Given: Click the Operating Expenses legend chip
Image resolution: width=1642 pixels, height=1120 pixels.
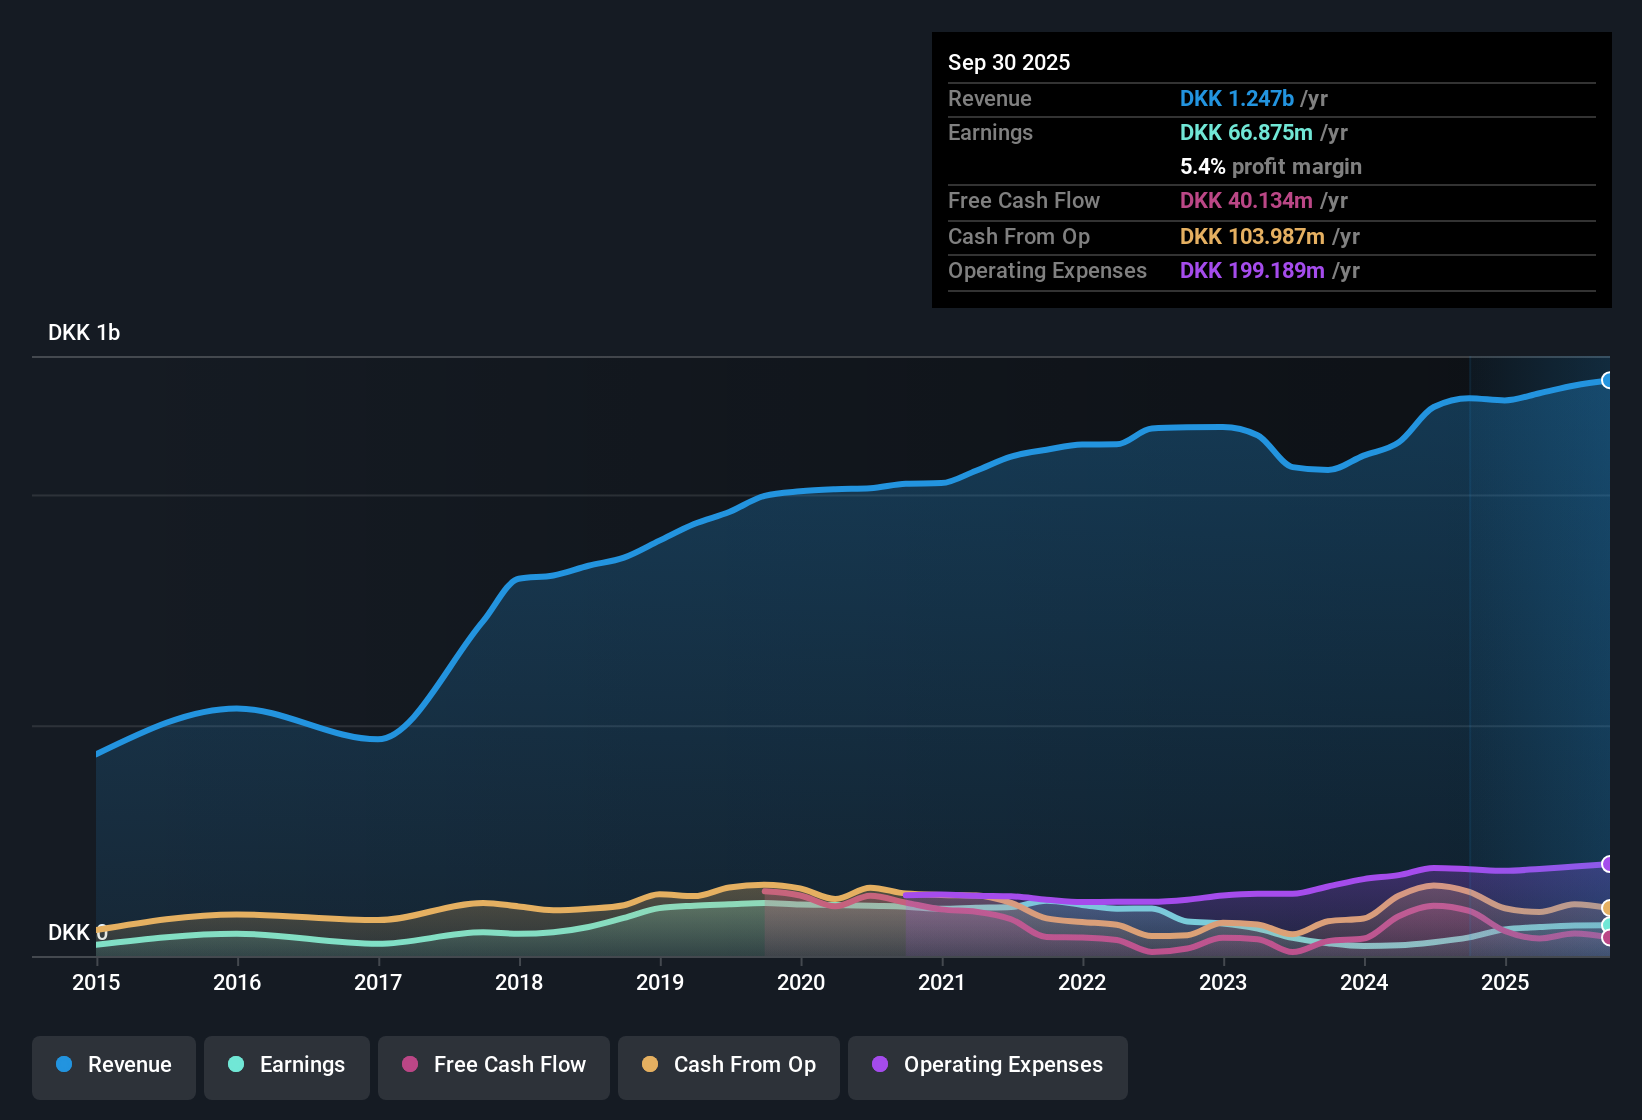Looking at the screenshot, I should point(987,1065).
